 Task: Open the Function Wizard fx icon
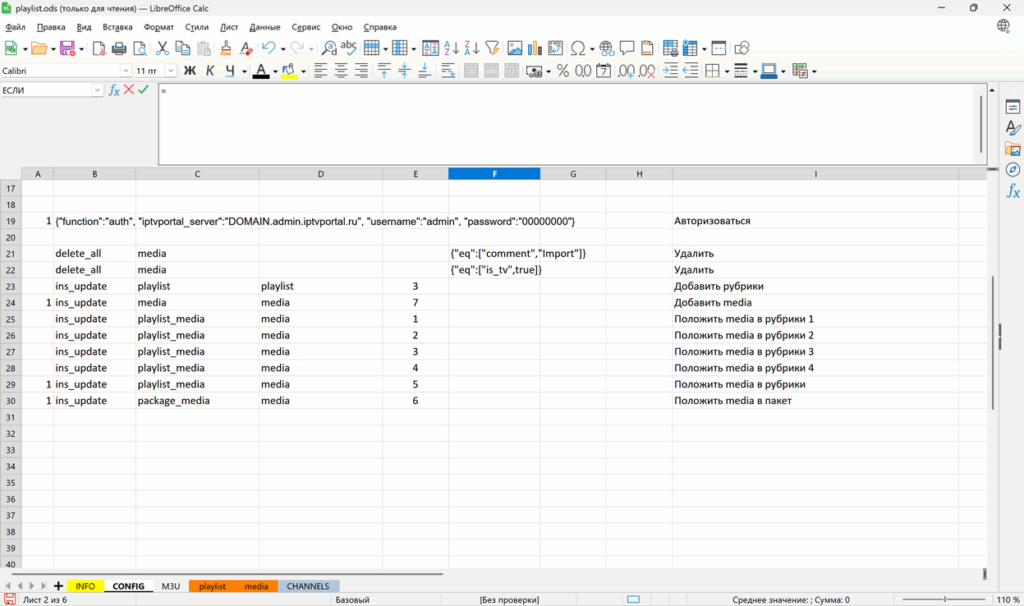[x=114, y=90]
